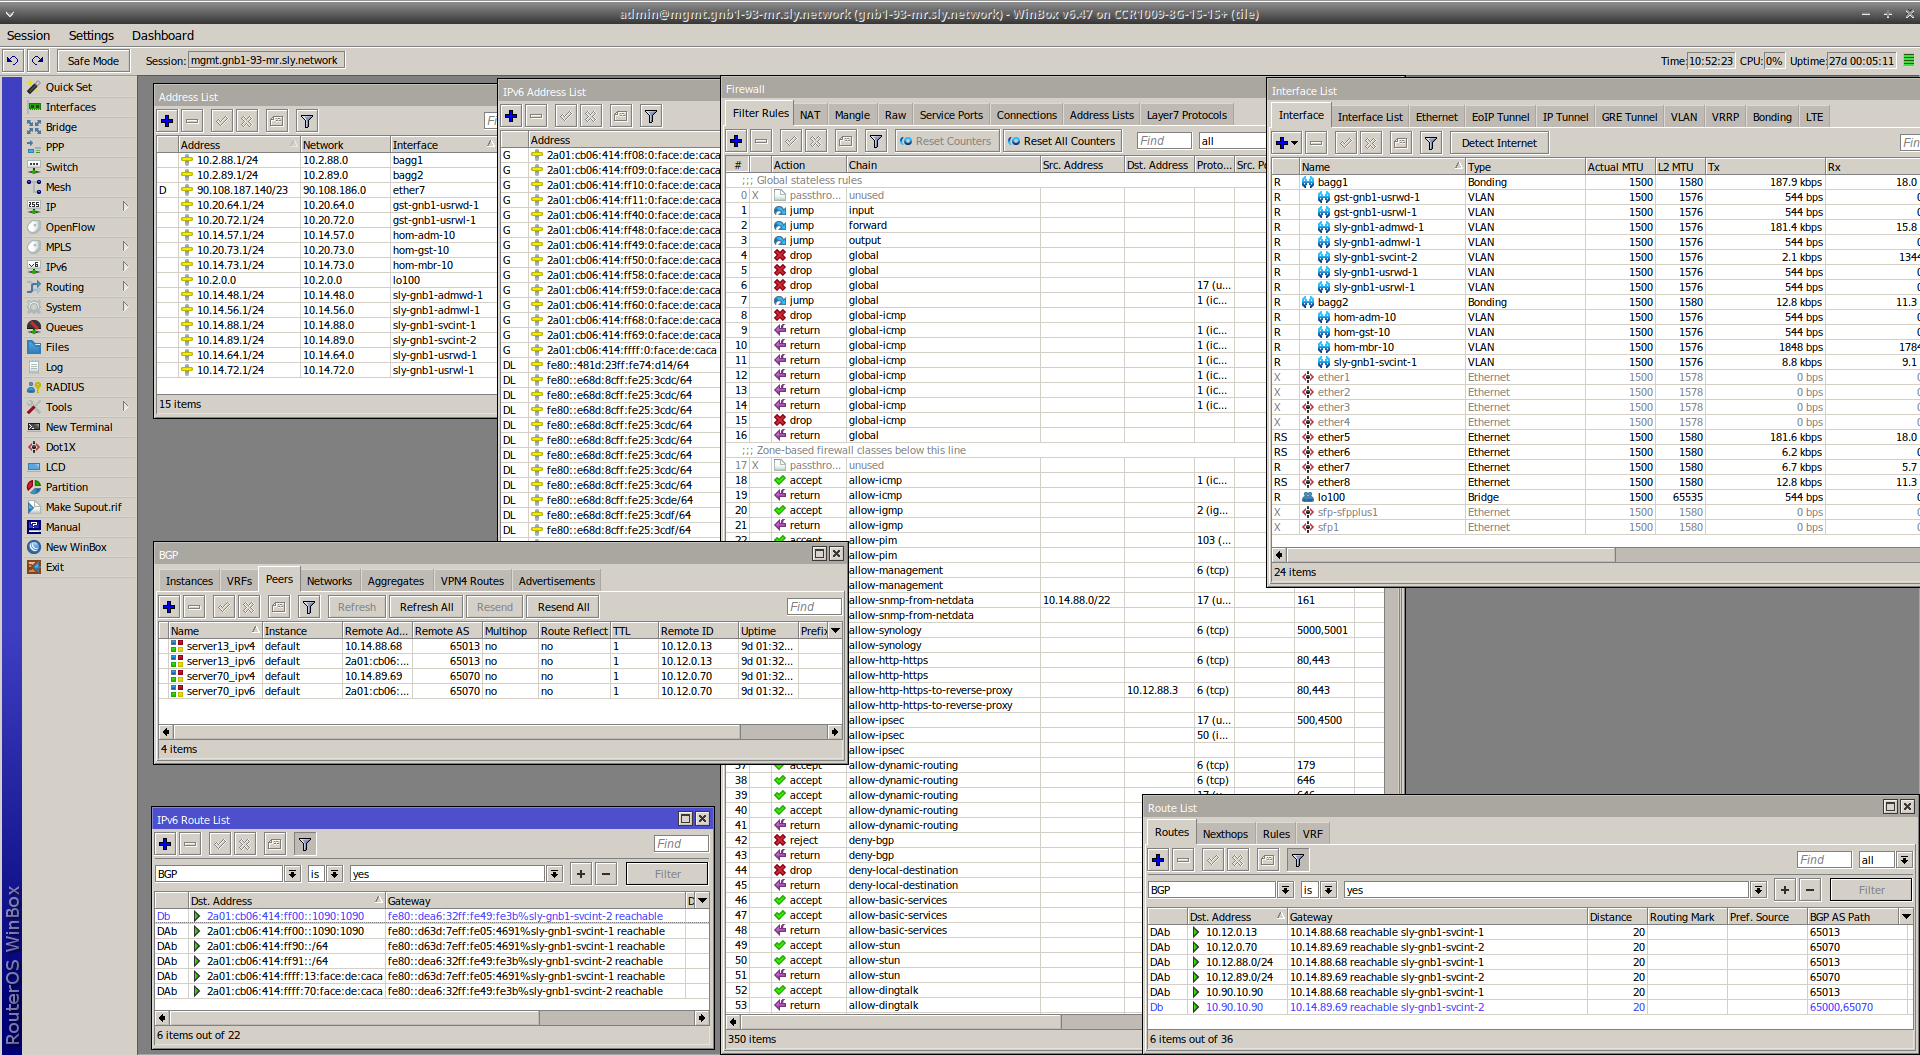
Task: Click filter funnel icon in Address List
Action: coord(307,121)
